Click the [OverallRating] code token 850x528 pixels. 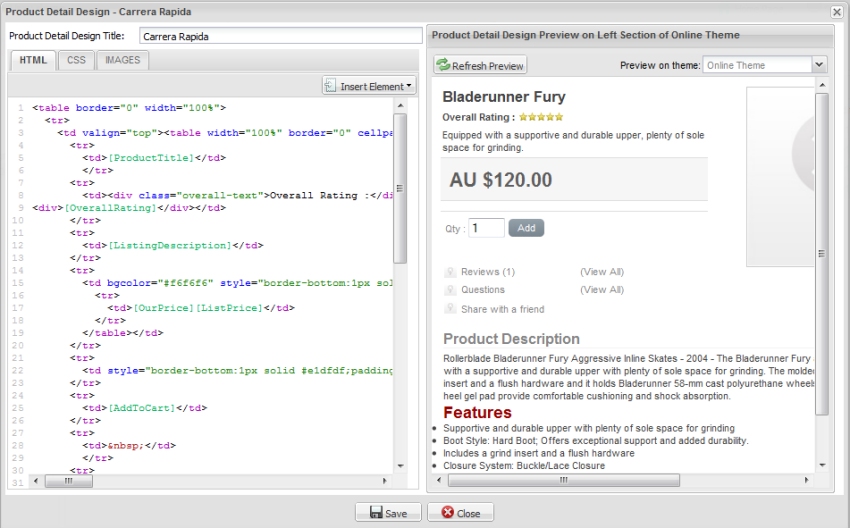coord(111,208)
